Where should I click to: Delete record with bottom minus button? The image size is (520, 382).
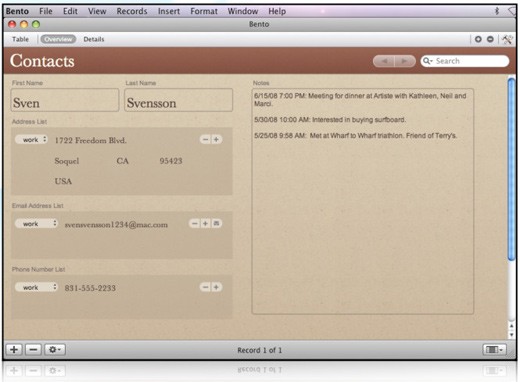pos(33,350)
